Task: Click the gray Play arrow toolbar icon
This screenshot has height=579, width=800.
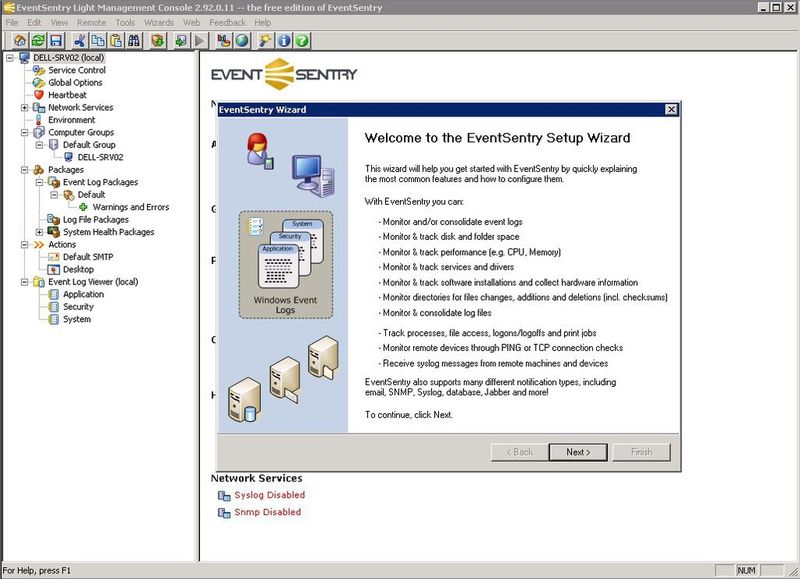Action: click(200, 40)
